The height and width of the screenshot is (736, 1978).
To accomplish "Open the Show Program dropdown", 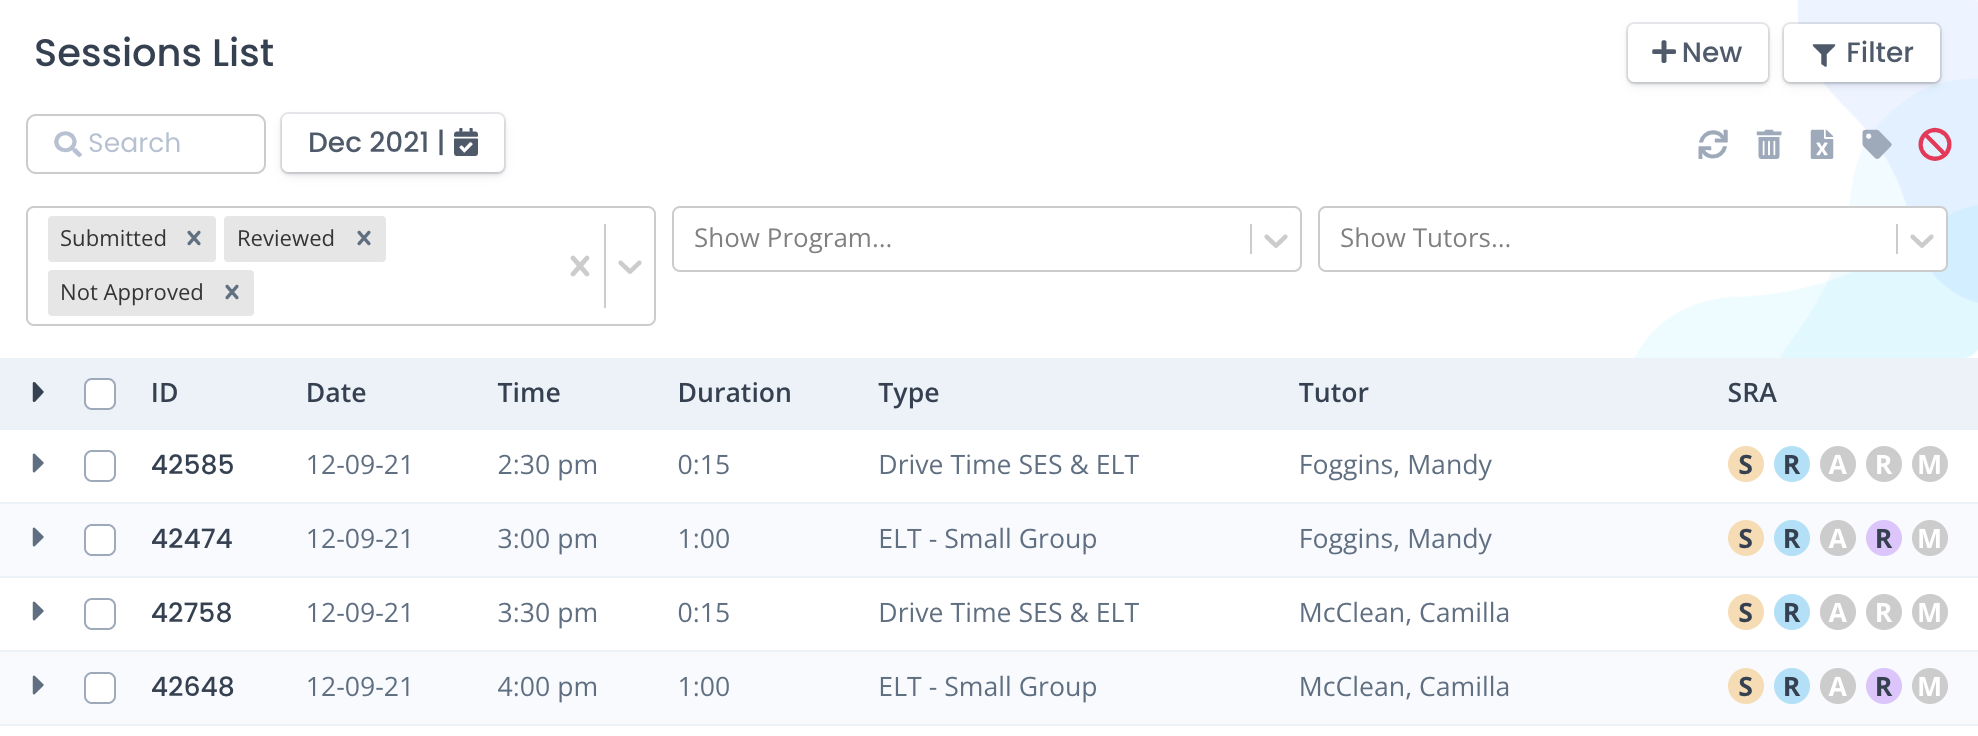I will point(986,239).
